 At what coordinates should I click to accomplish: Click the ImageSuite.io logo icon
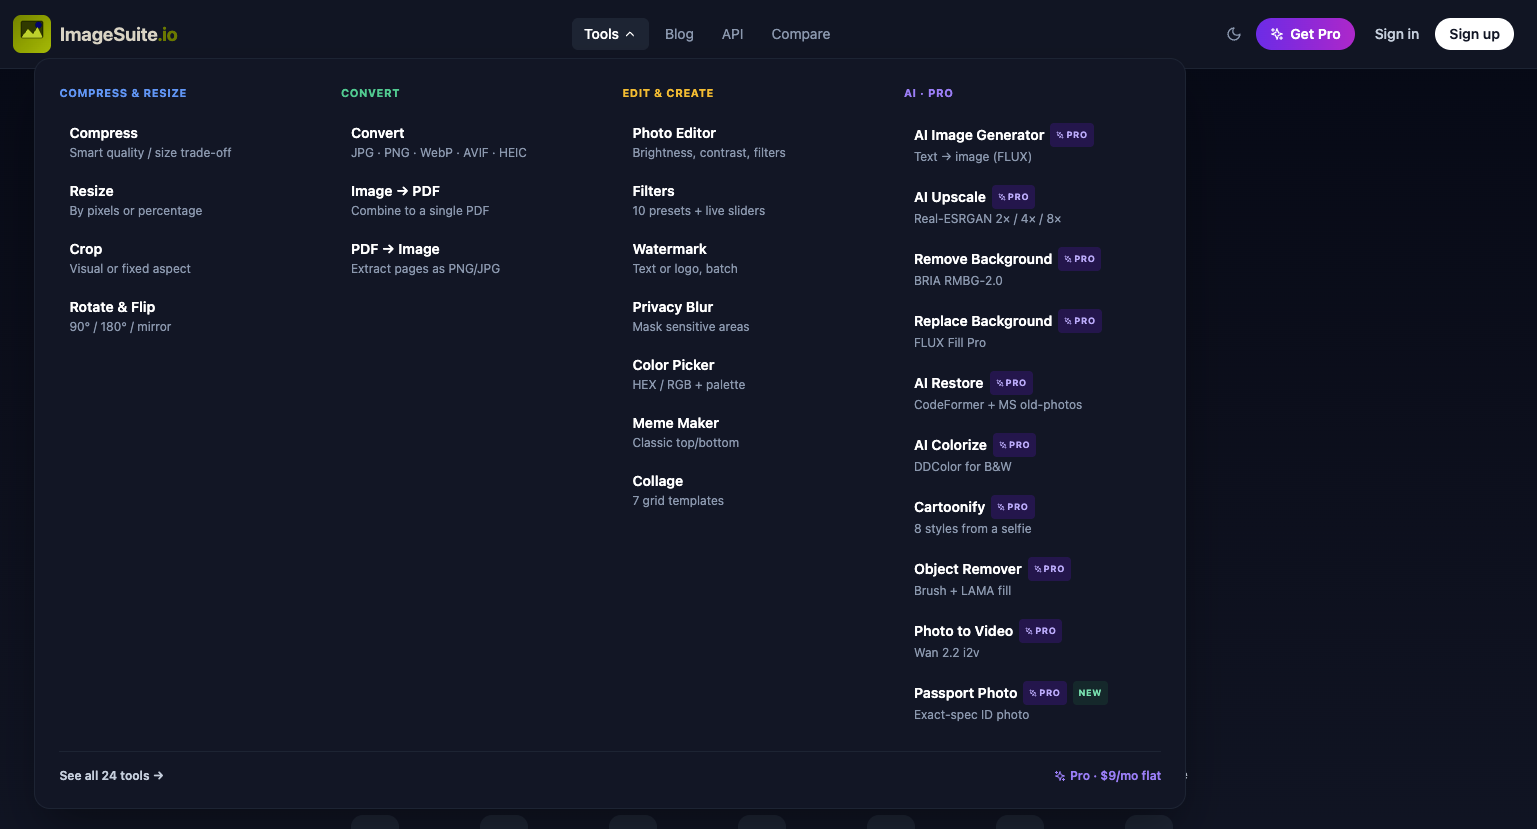(32, 34)
